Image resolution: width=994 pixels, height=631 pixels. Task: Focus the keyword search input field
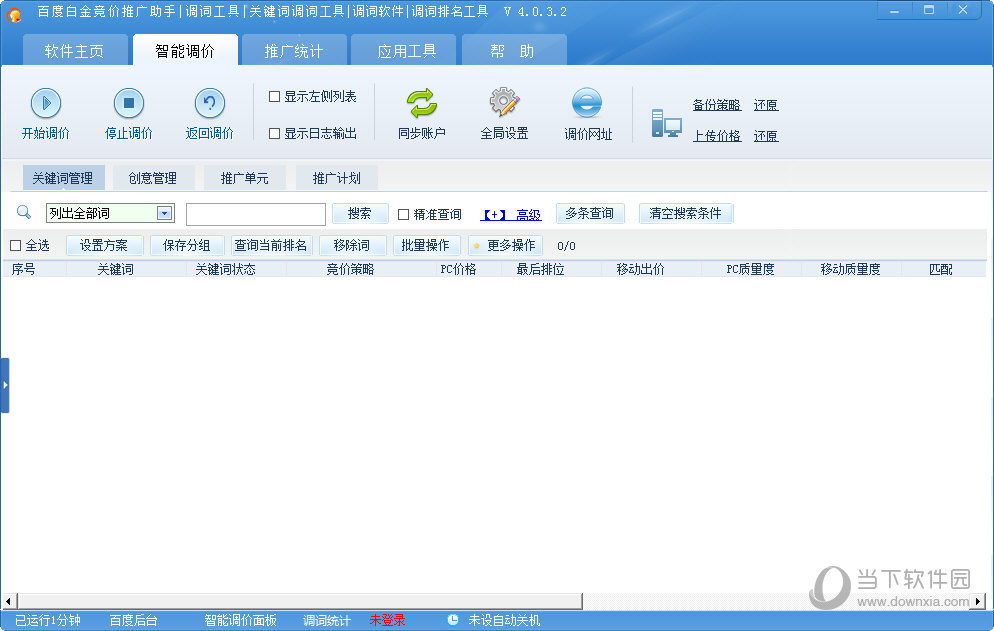pyautogui.click(x=255, y=214)
